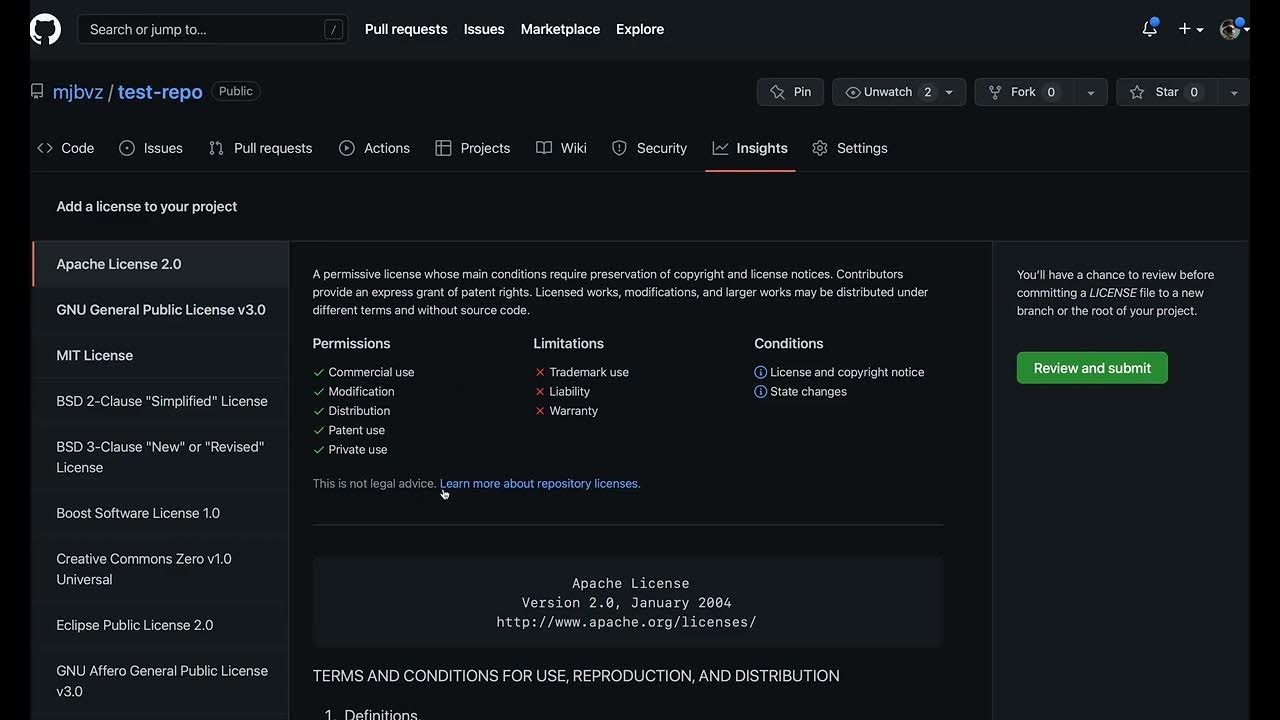Click the fork icon on Fork button

(x=995, y=92)
